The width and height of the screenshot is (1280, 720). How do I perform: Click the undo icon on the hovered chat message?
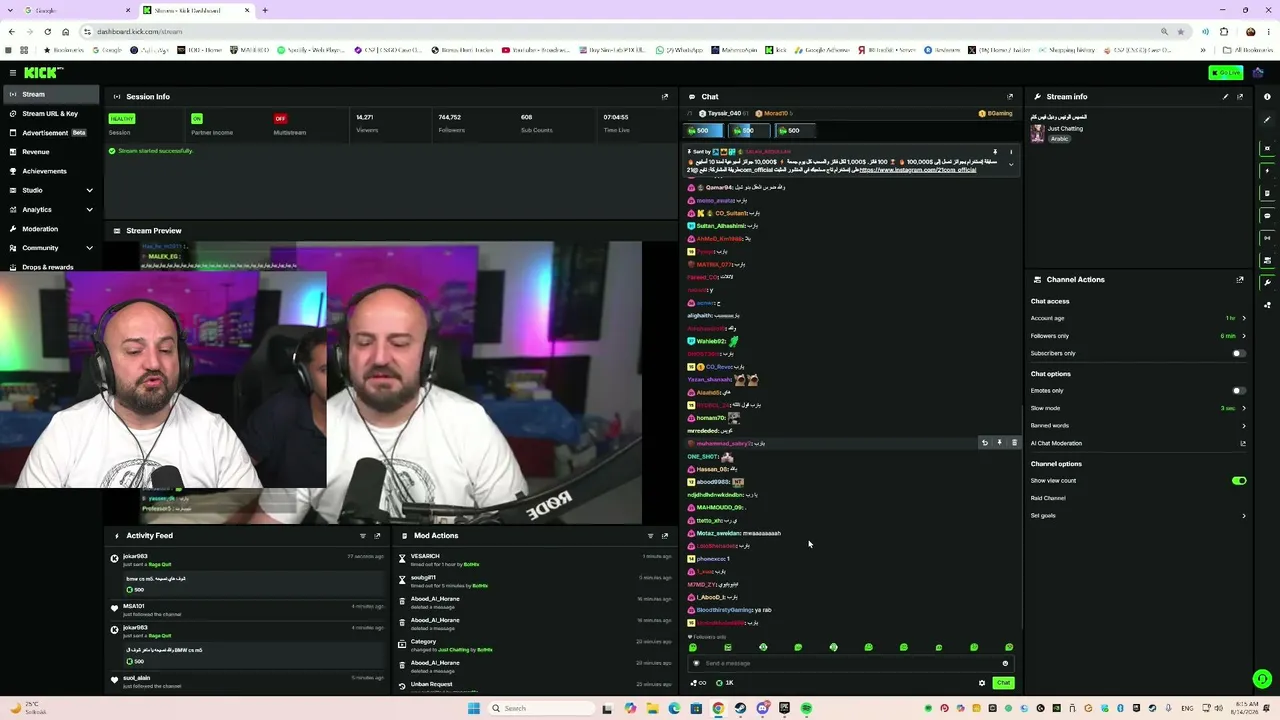985,443
